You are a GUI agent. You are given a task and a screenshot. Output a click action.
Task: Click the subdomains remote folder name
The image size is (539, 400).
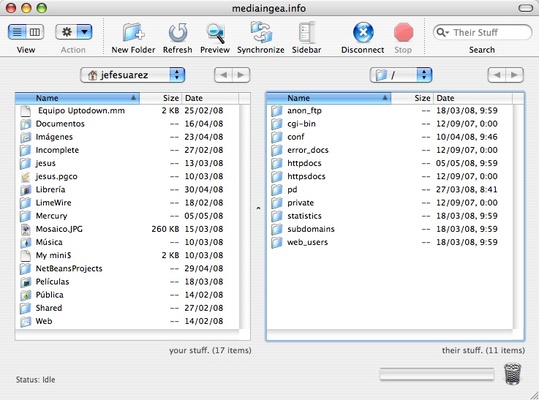pos(311,229)
